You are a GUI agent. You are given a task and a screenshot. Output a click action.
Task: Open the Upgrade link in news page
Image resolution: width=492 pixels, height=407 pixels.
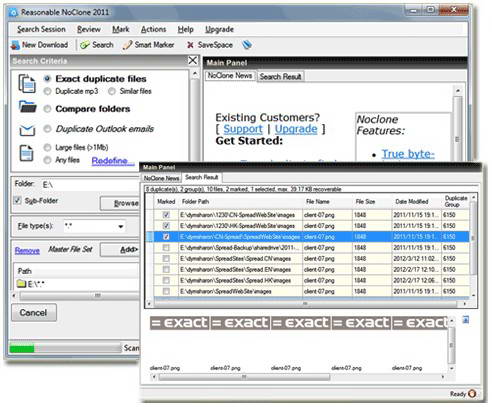[296, 129]
